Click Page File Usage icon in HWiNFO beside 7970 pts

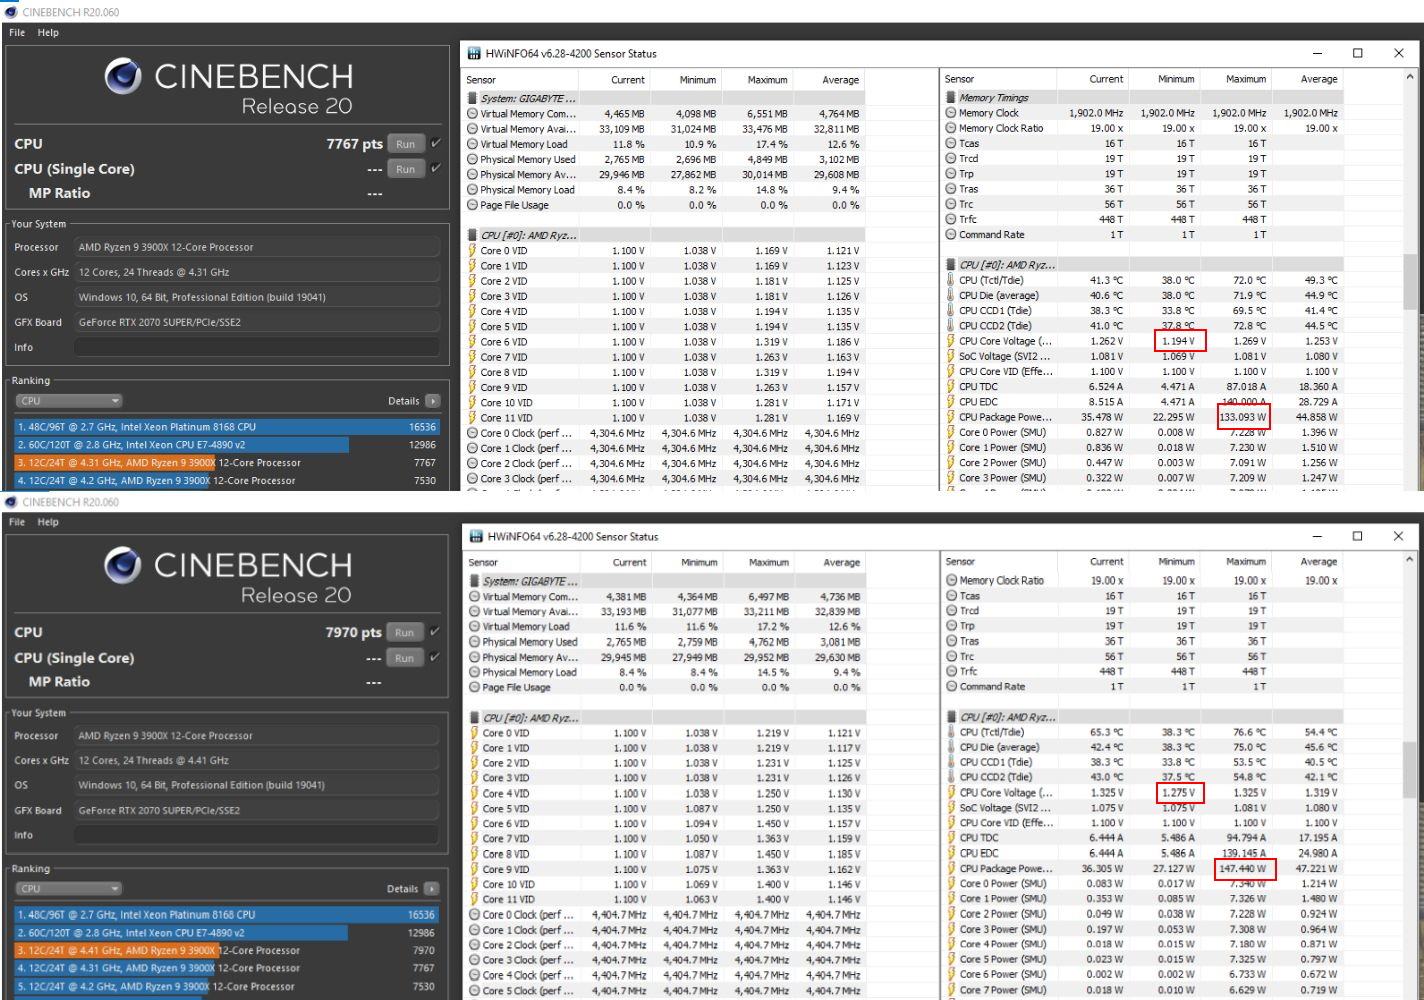(474, 688)
